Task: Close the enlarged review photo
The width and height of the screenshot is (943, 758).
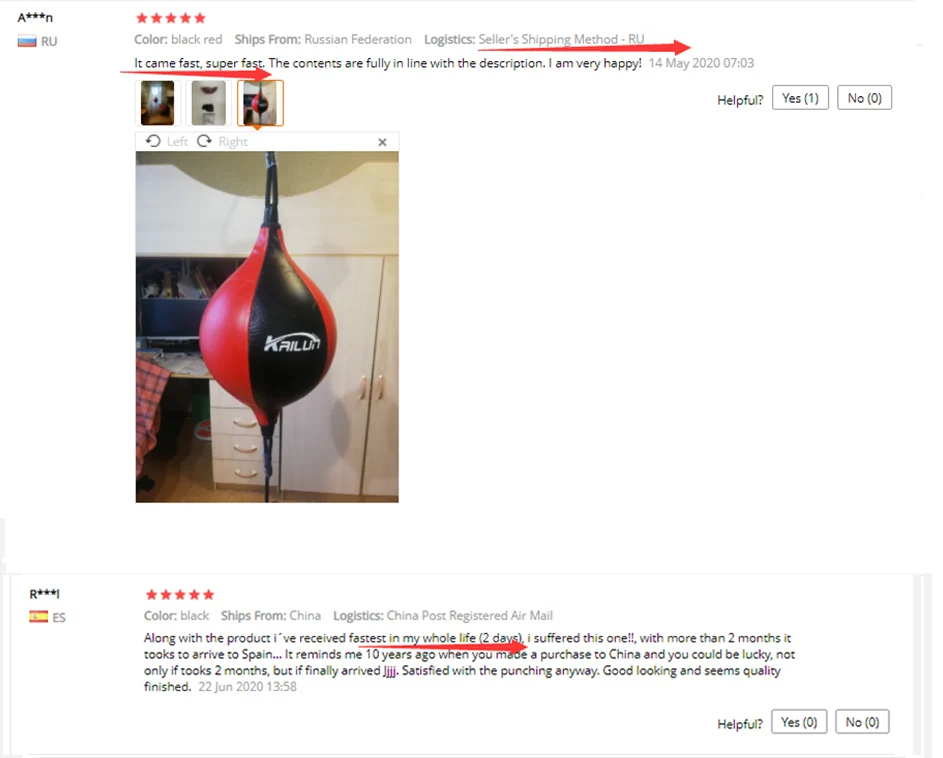Action: coord(382,142)
